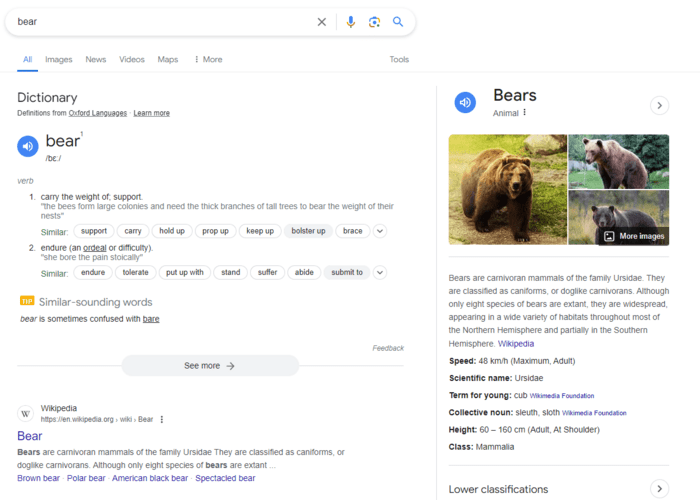Open Wikipedia link in Bears description
Image resolution: width=700 pixels, height=500 pixels.
[x=516, y=343]
